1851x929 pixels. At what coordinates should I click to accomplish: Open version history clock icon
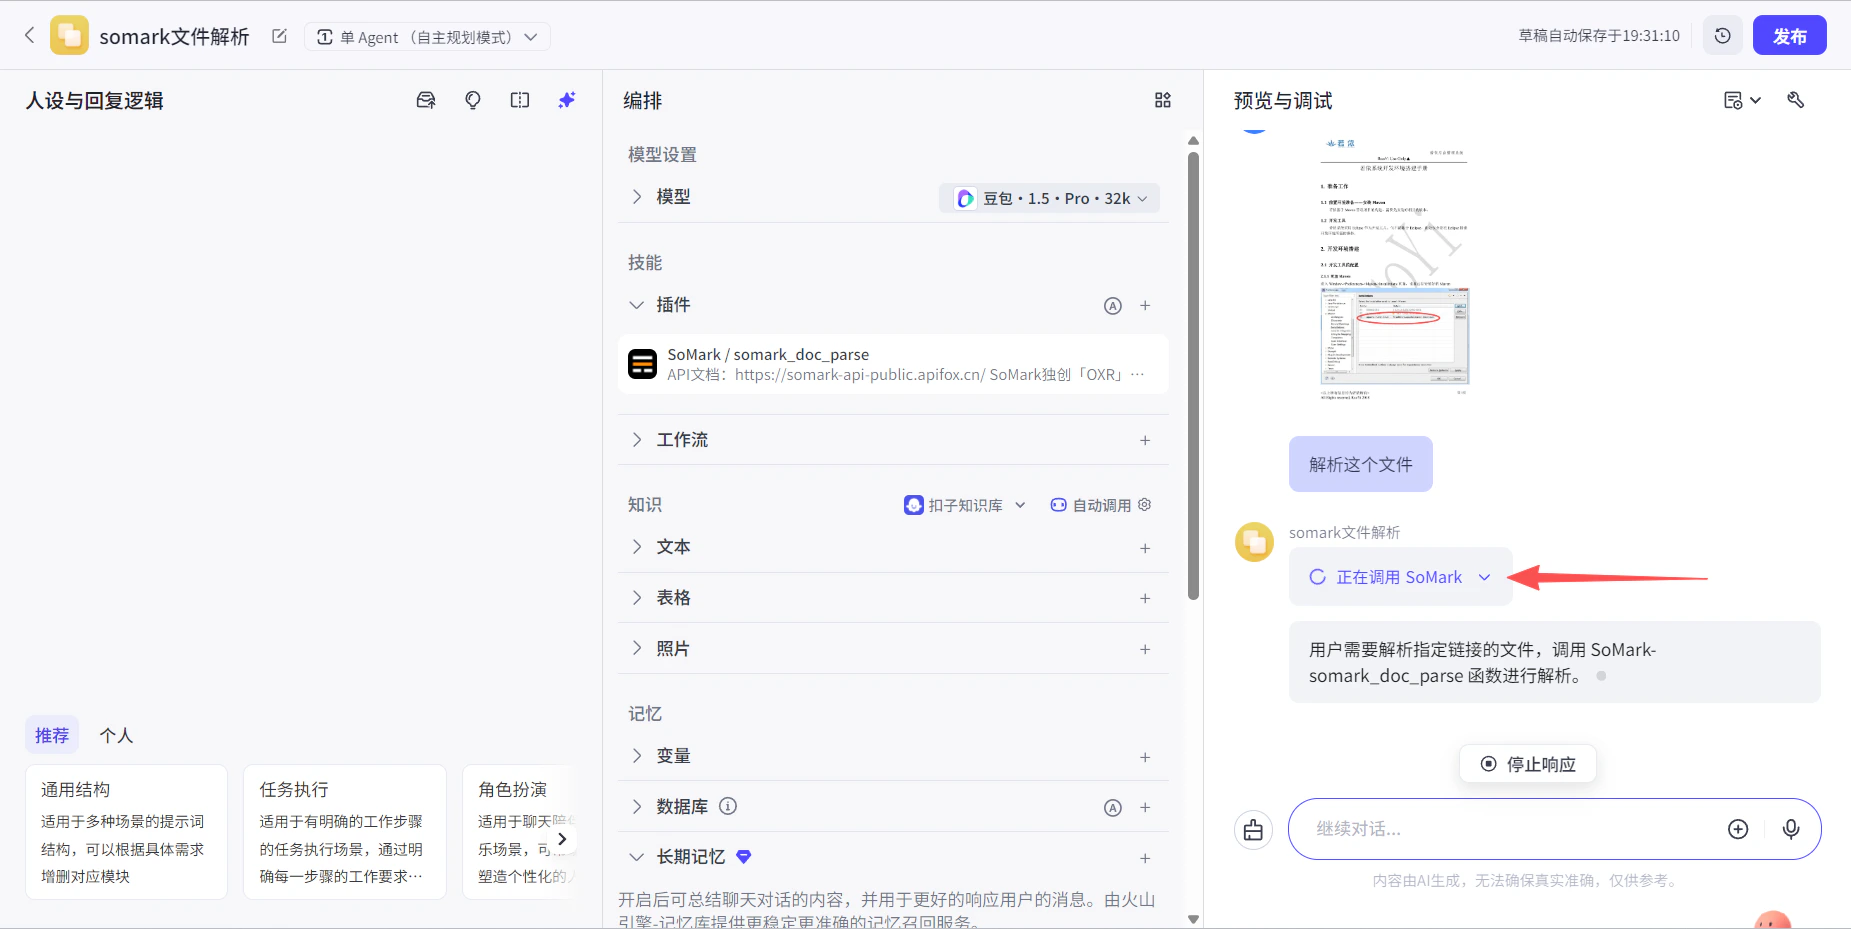(x=1722, y=36)
